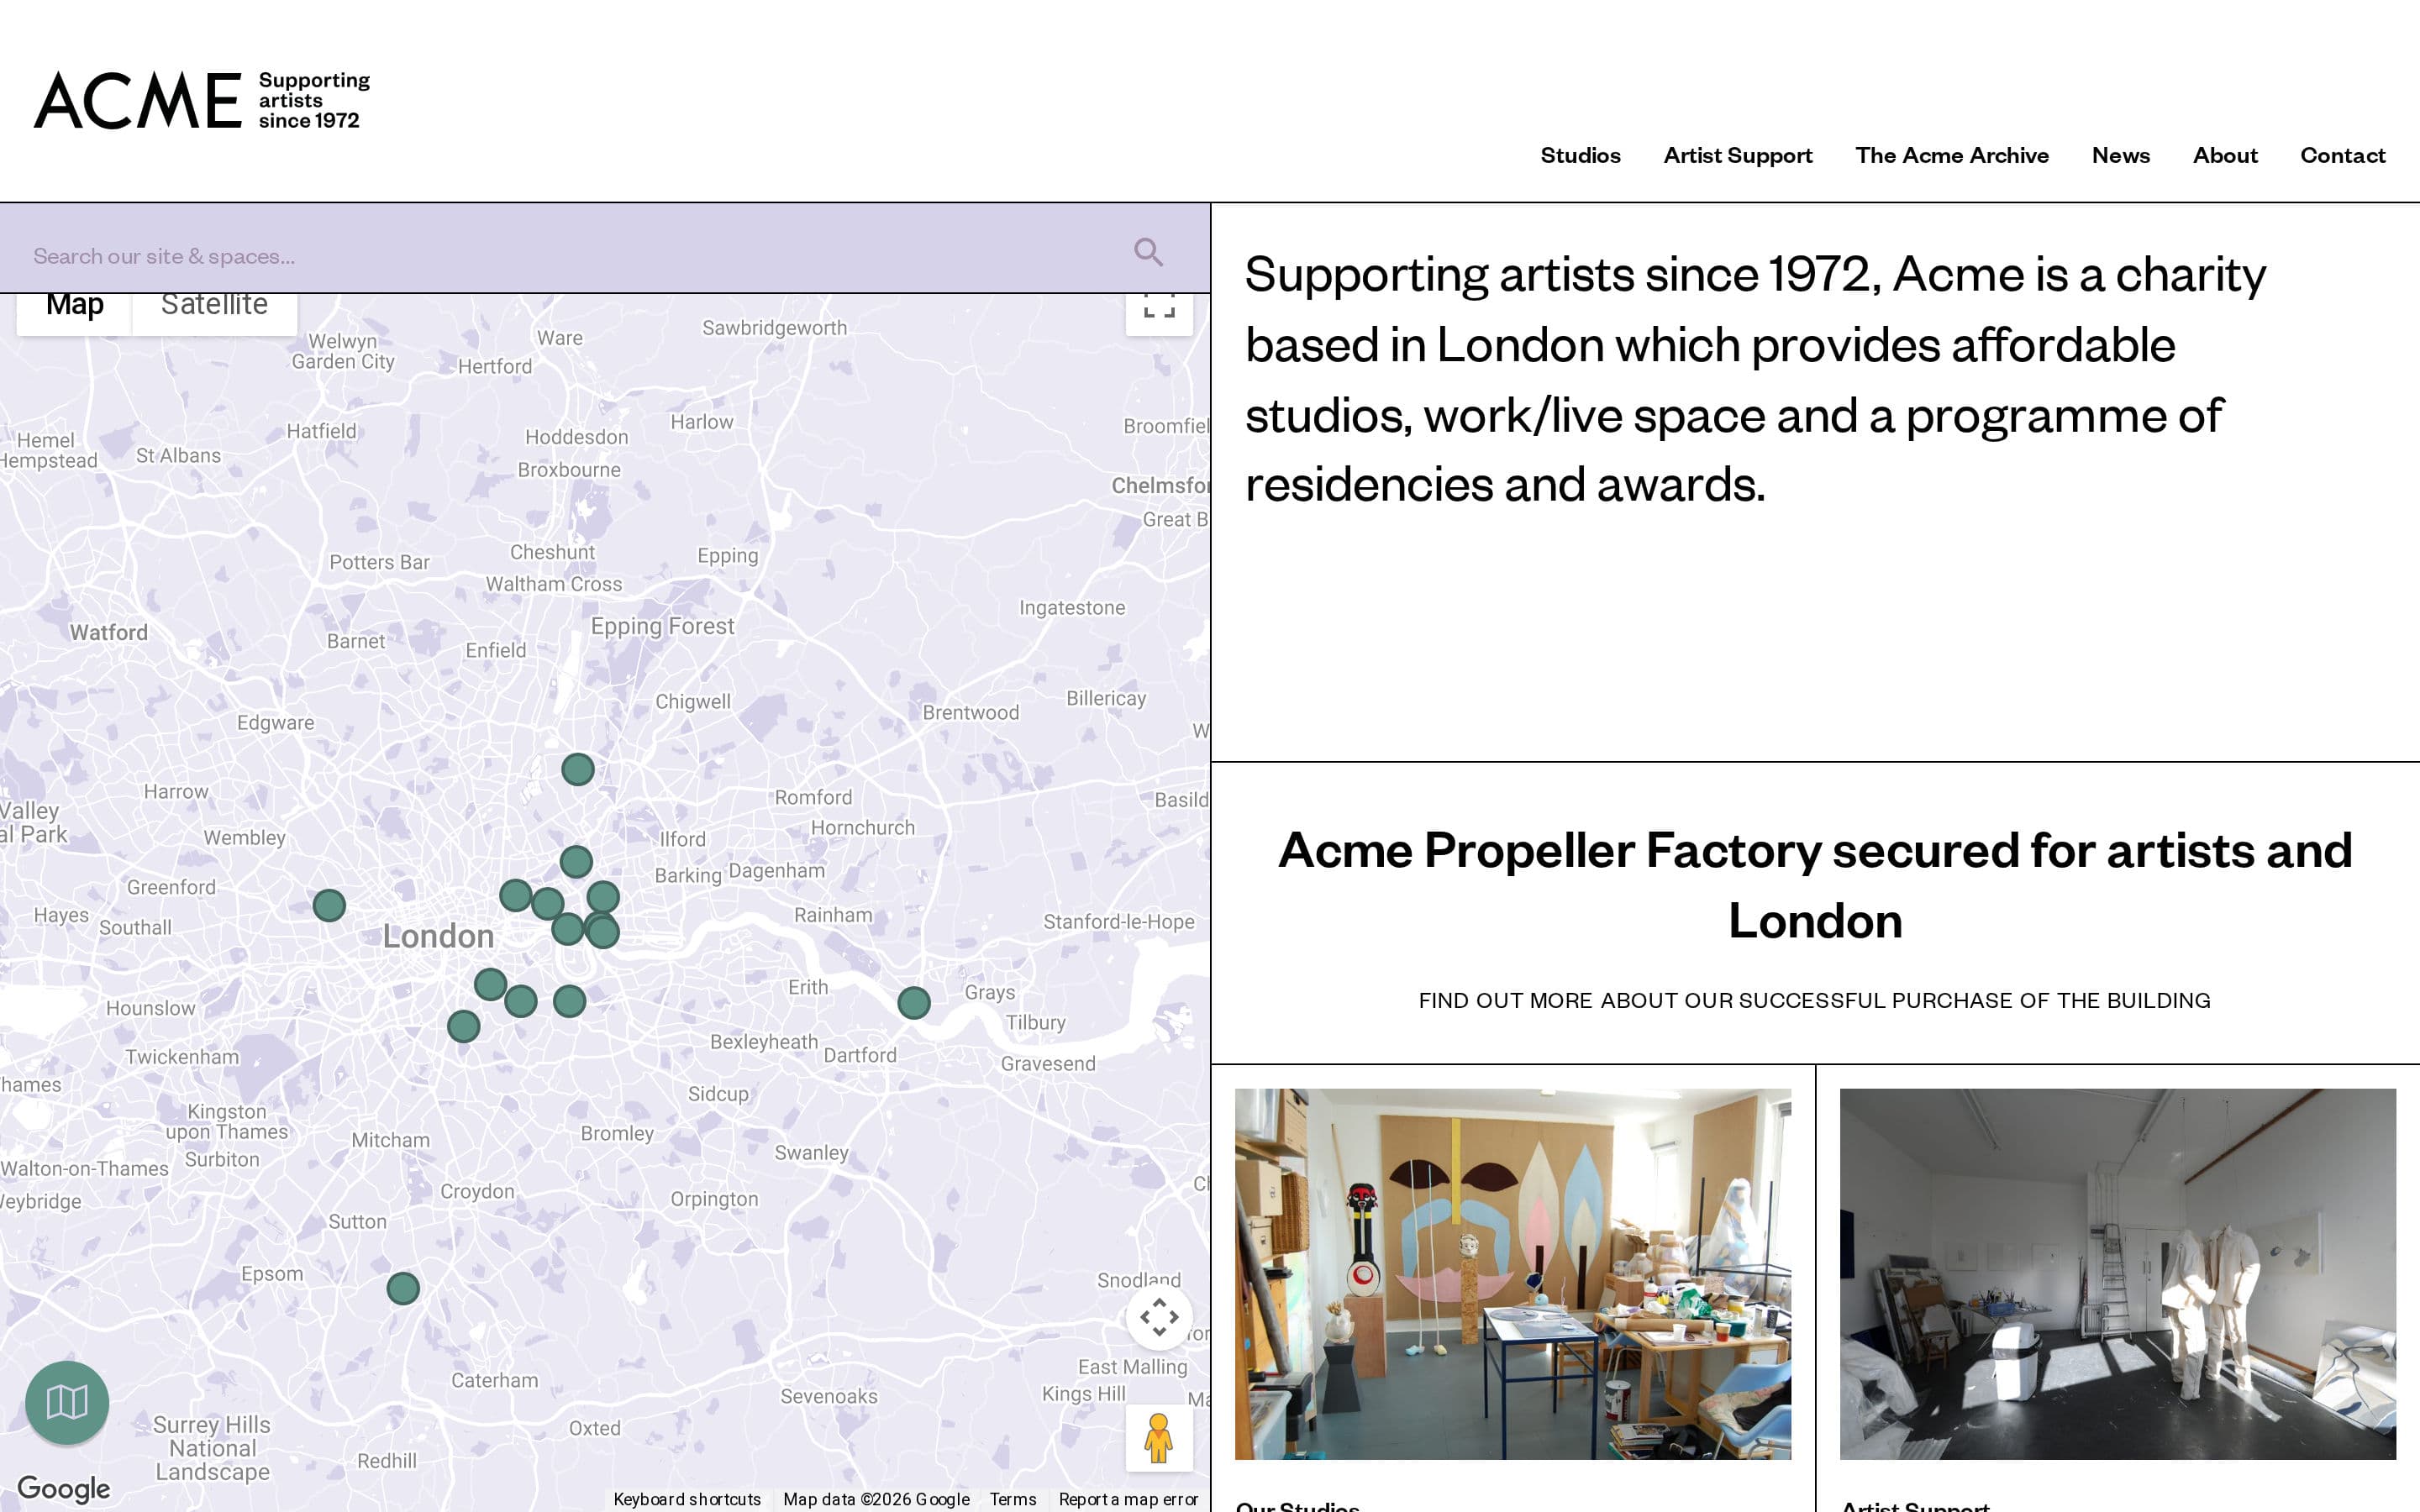Screen dimensions: 2420x1512
Task: Go to The Acme Archive
Action: [x=1952, y=155]
